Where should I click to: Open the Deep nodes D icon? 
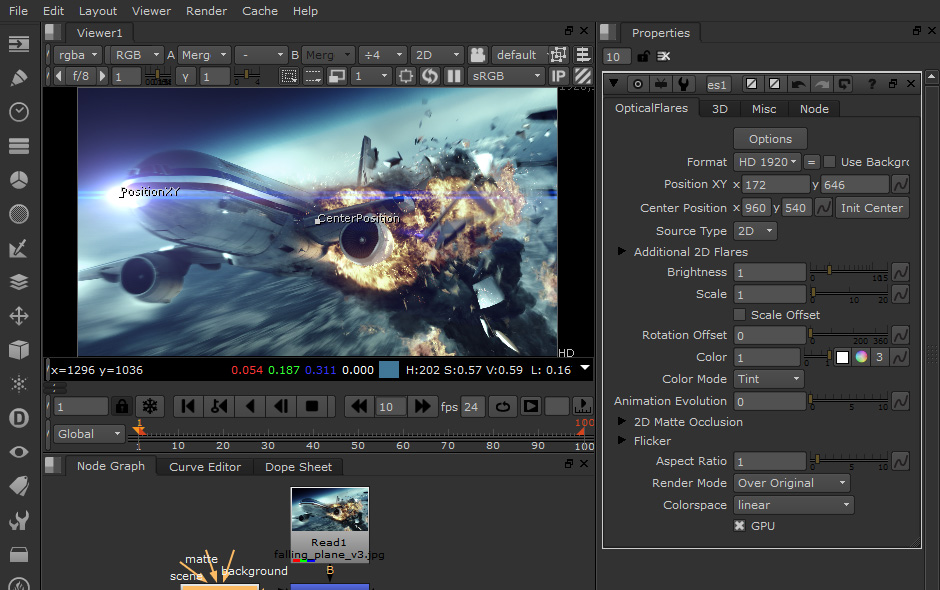[19, 418]
